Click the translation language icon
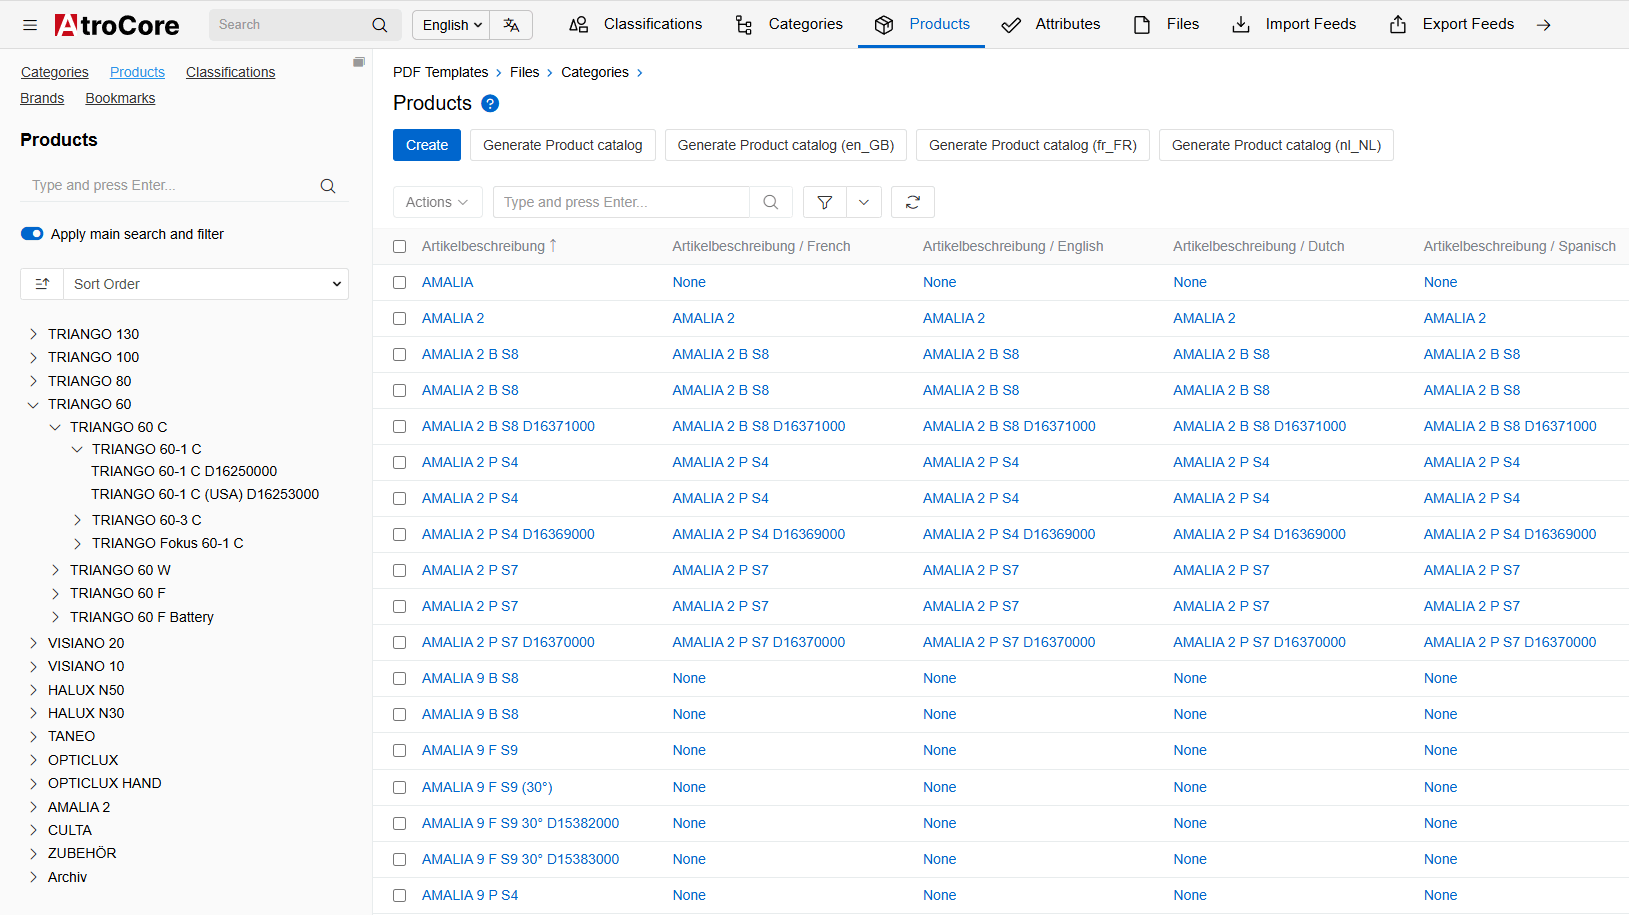The width and height of the screenshot is (1629, 915). click(x=511, y=25)
